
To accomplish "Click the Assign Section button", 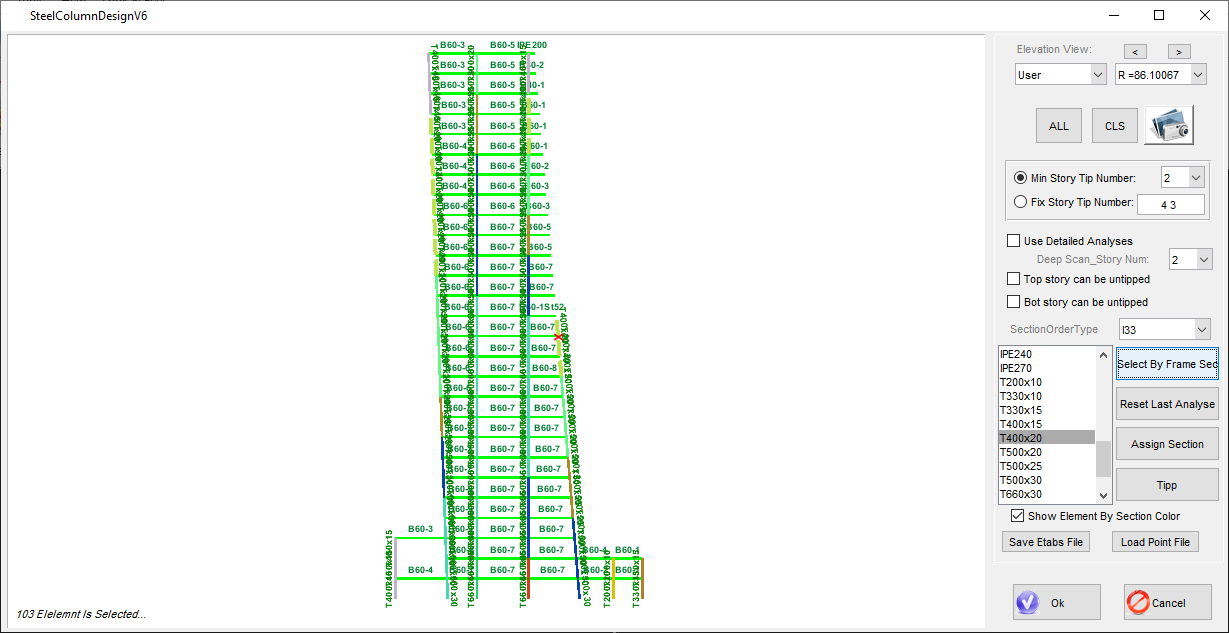I will [1166, 444].
